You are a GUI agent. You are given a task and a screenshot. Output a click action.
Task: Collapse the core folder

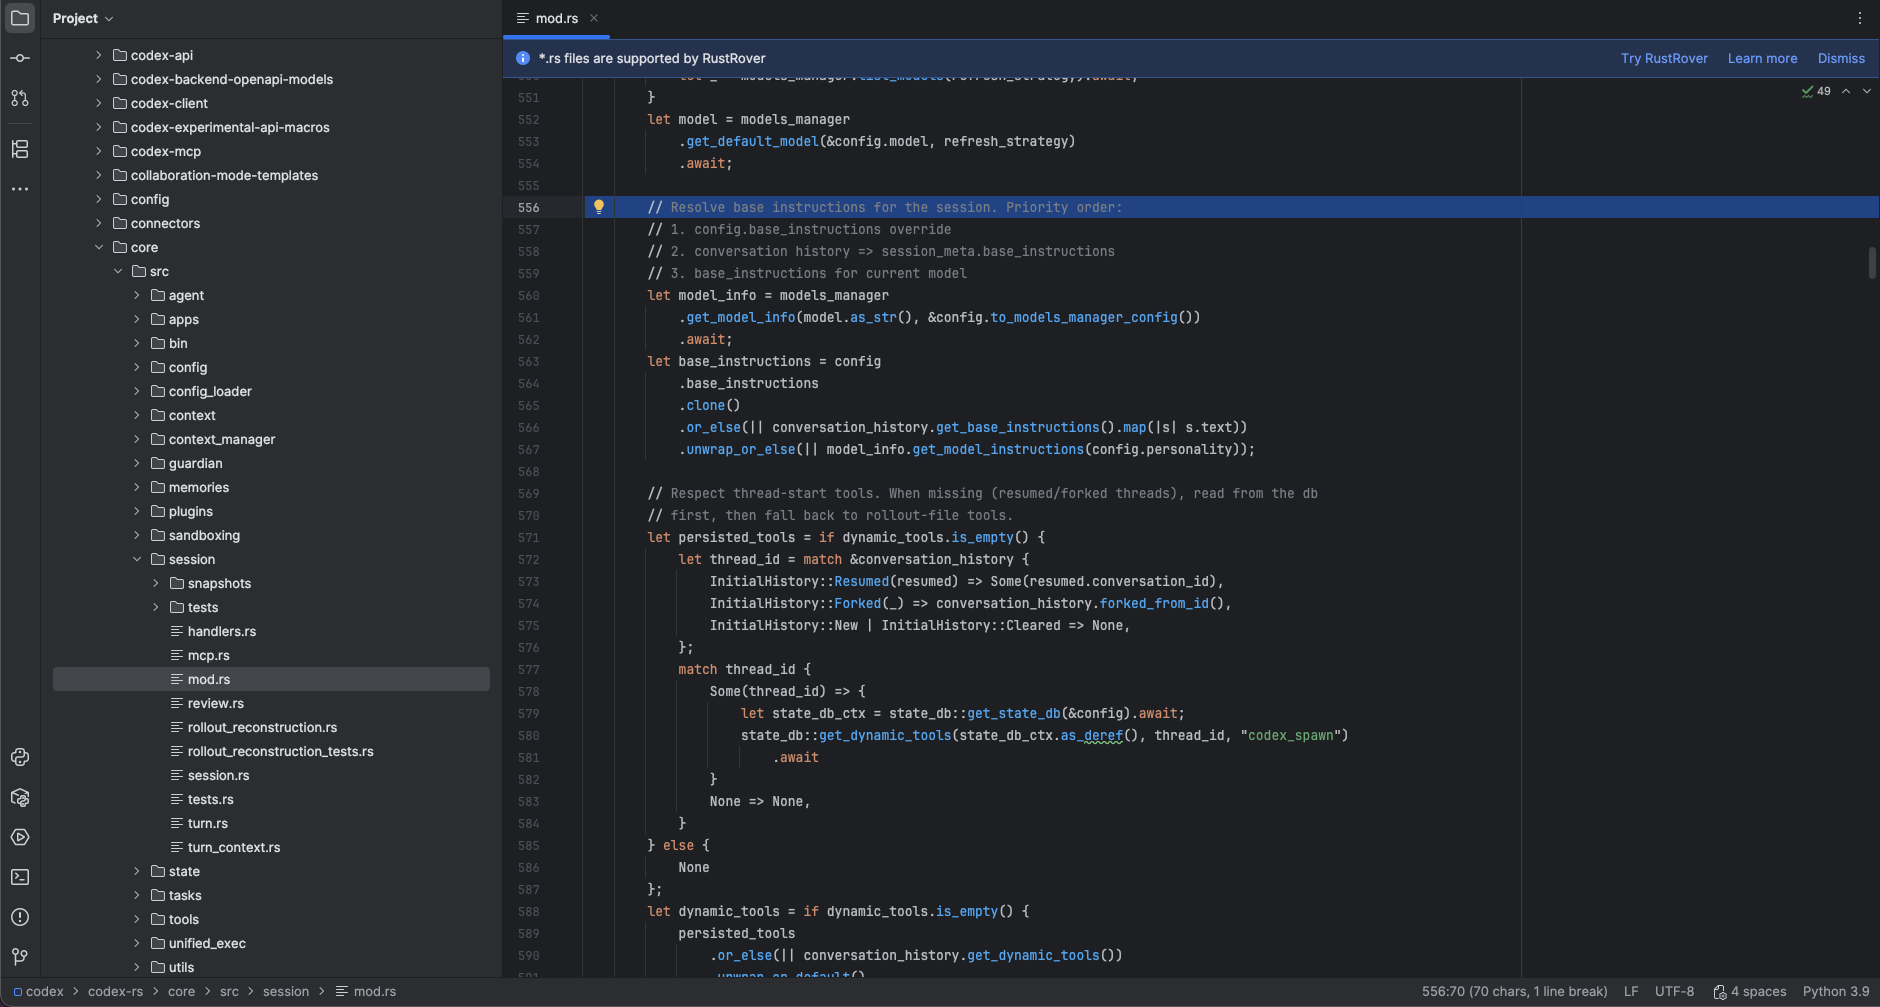98,247
